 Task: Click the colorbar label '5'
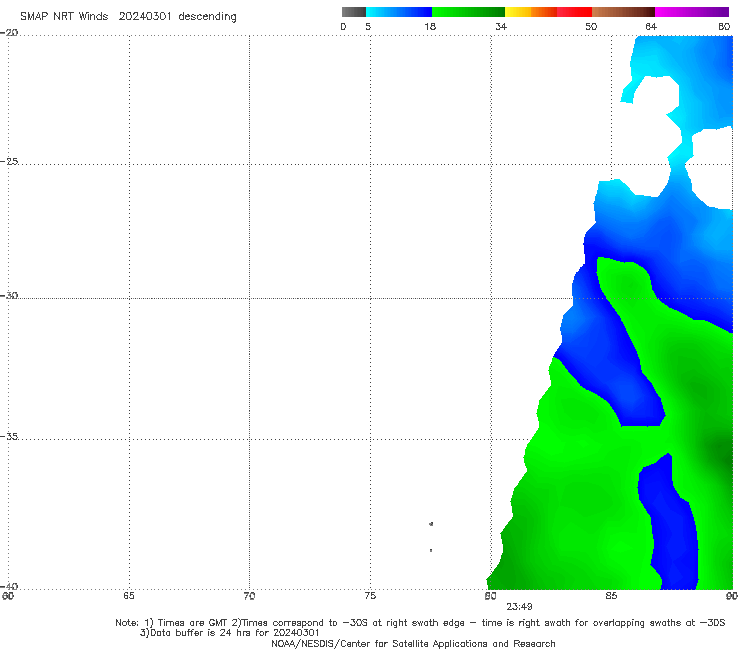[368, 26]
